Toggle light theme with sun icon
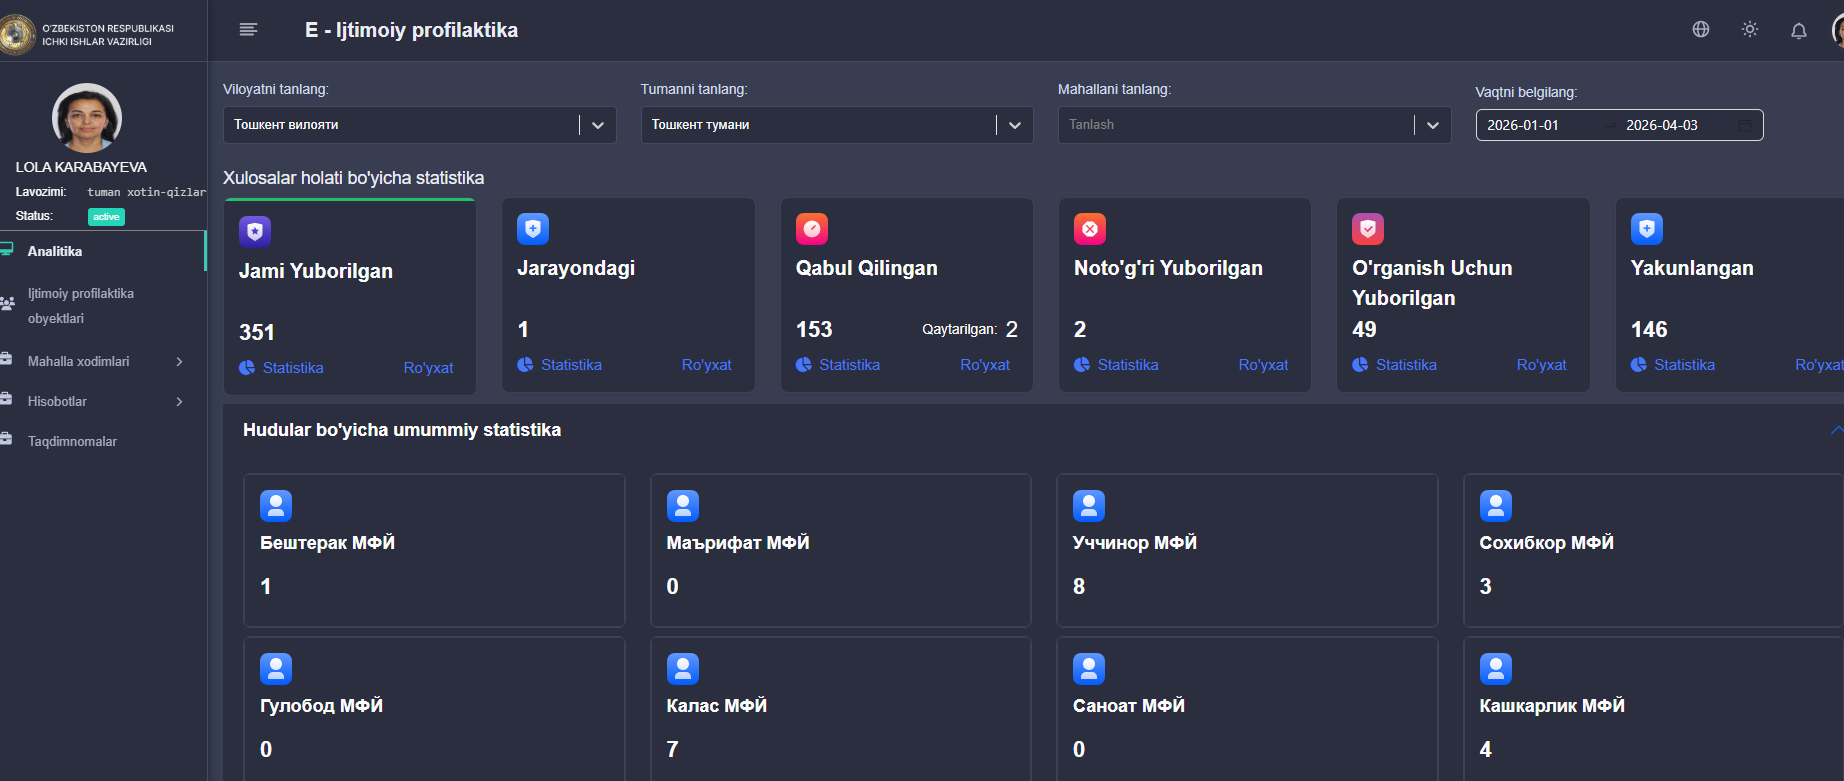The image size is (1844, 781). 1750,30
